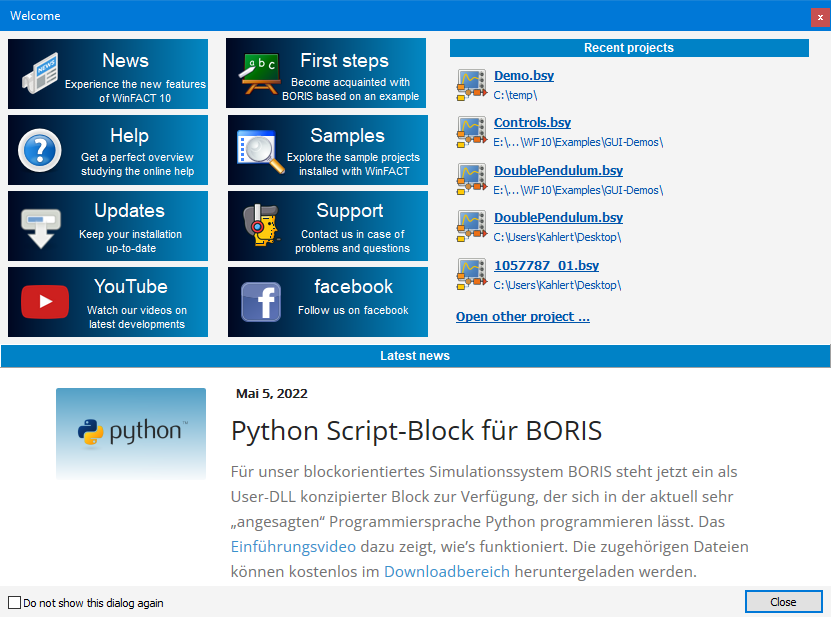Click the newspaper icon on the News tile
Viewport: 831px width, 617px height.
40,73
